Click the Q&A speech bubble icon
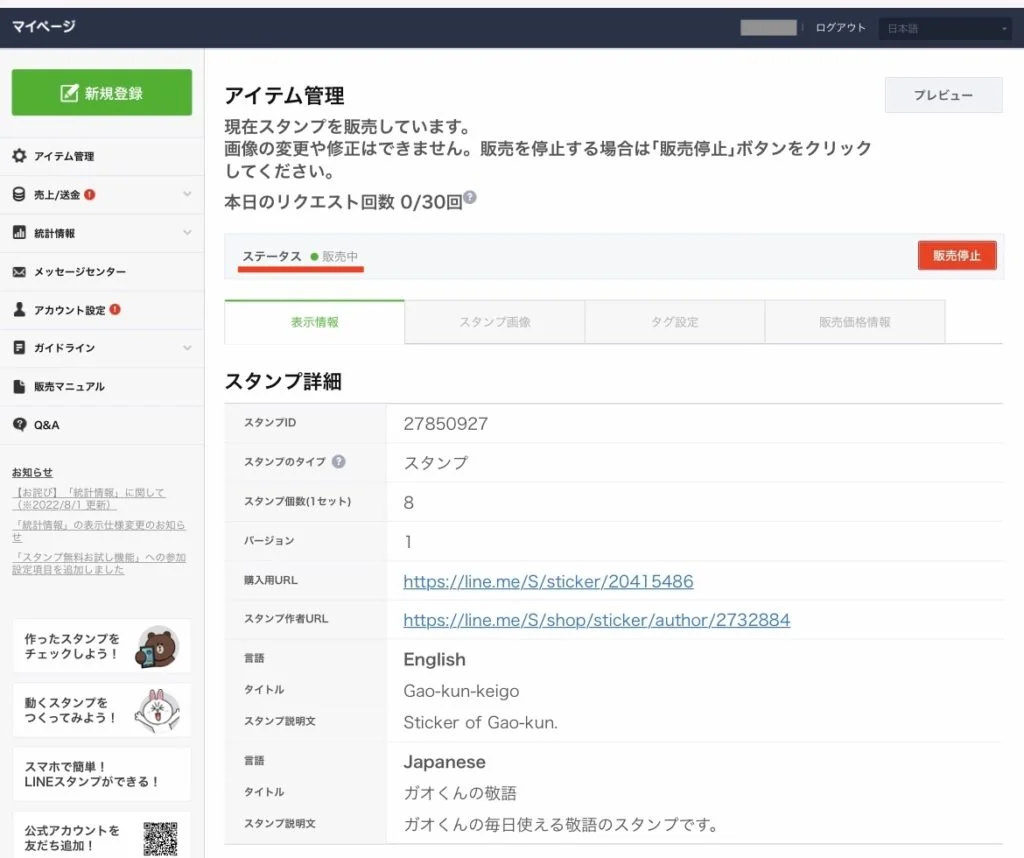Screen dimensions: 1024x858 (x=19, y=425)
